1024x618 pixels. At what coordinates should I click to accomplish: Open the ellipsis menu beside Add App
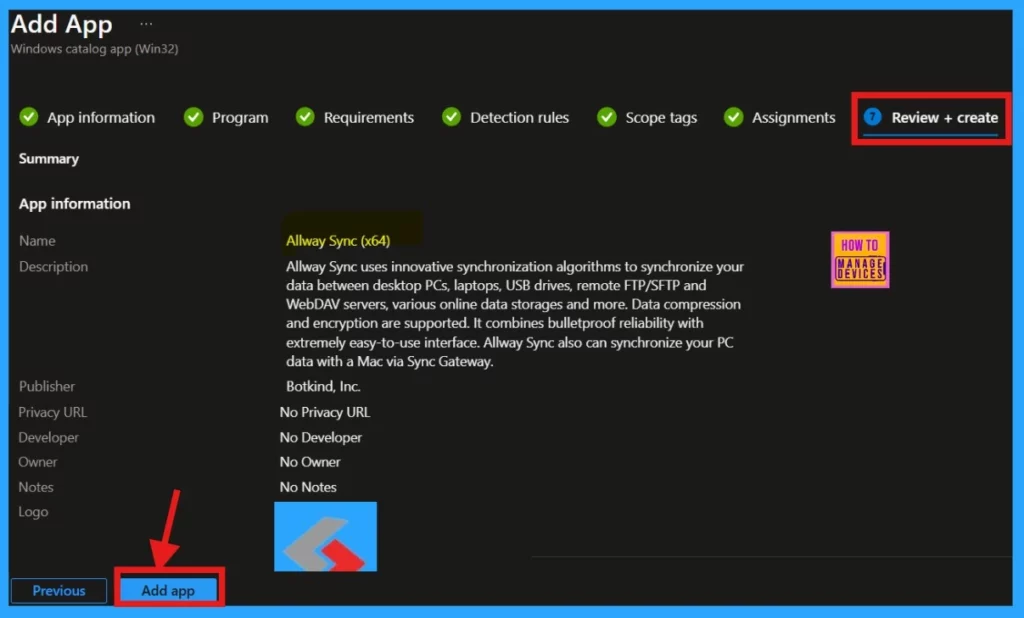[x=146, y=24]
